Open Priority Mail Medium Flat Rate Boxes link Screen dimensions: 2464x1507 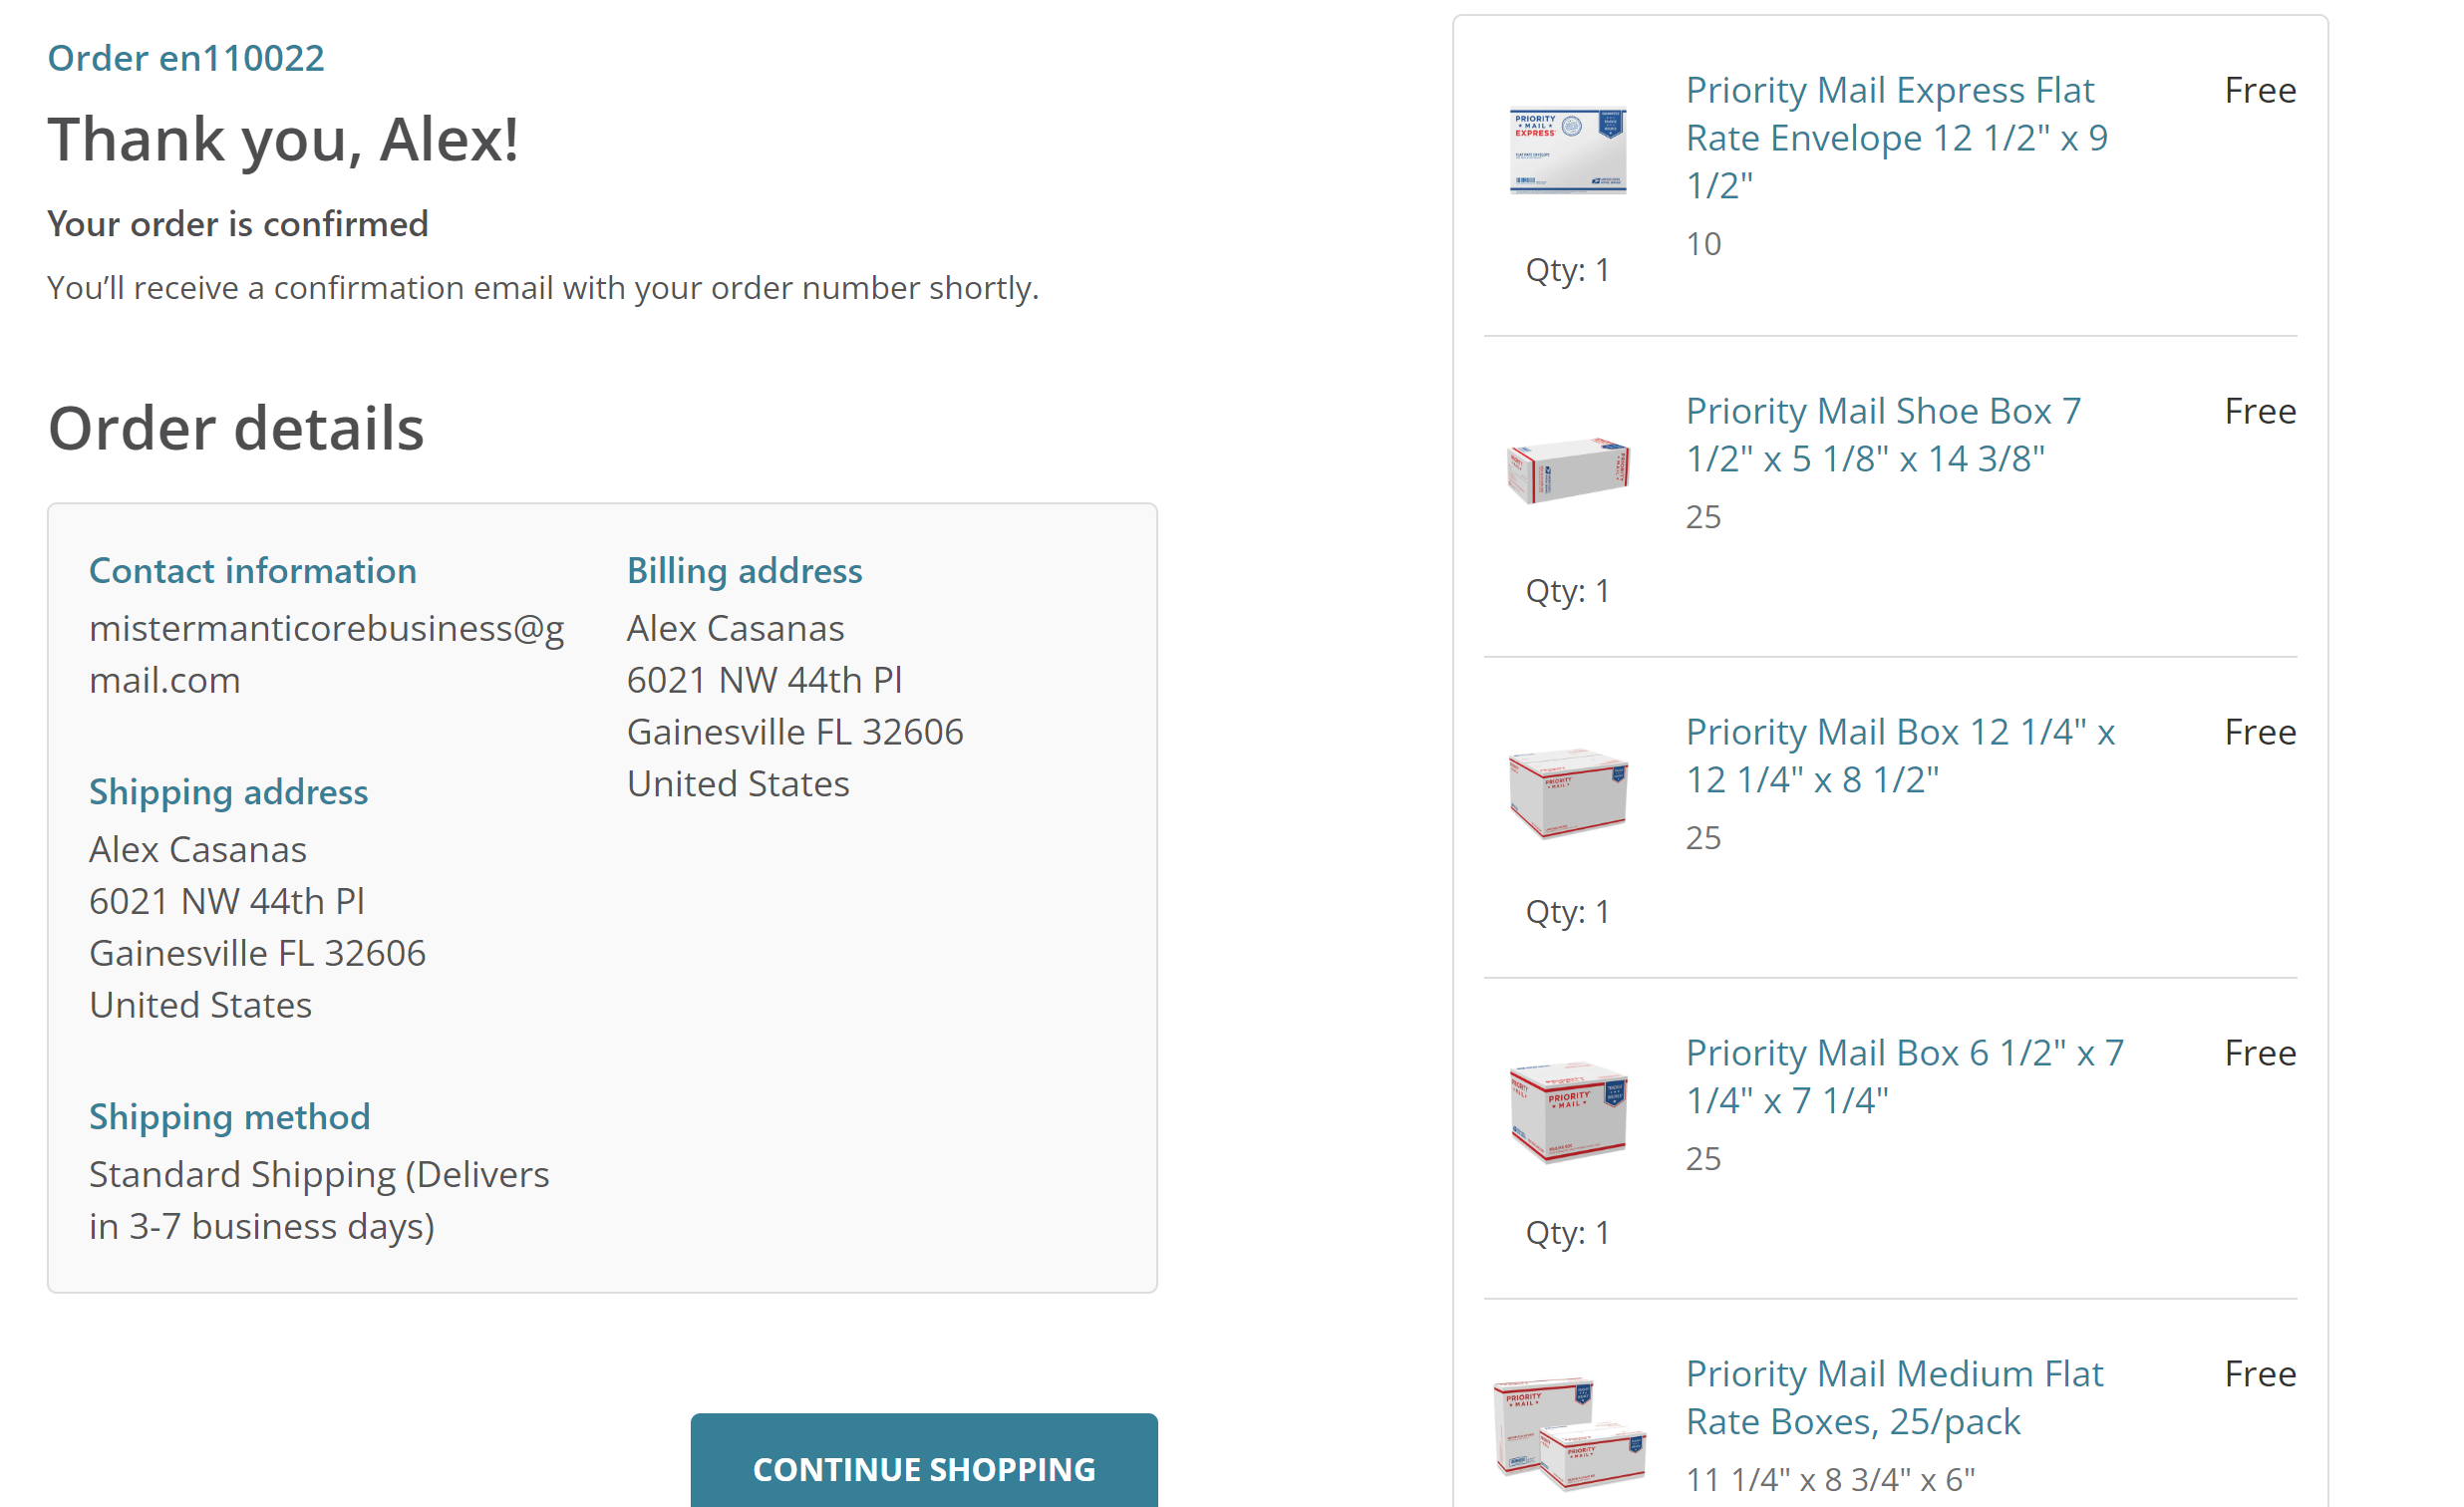[x=1893, y=1397]
